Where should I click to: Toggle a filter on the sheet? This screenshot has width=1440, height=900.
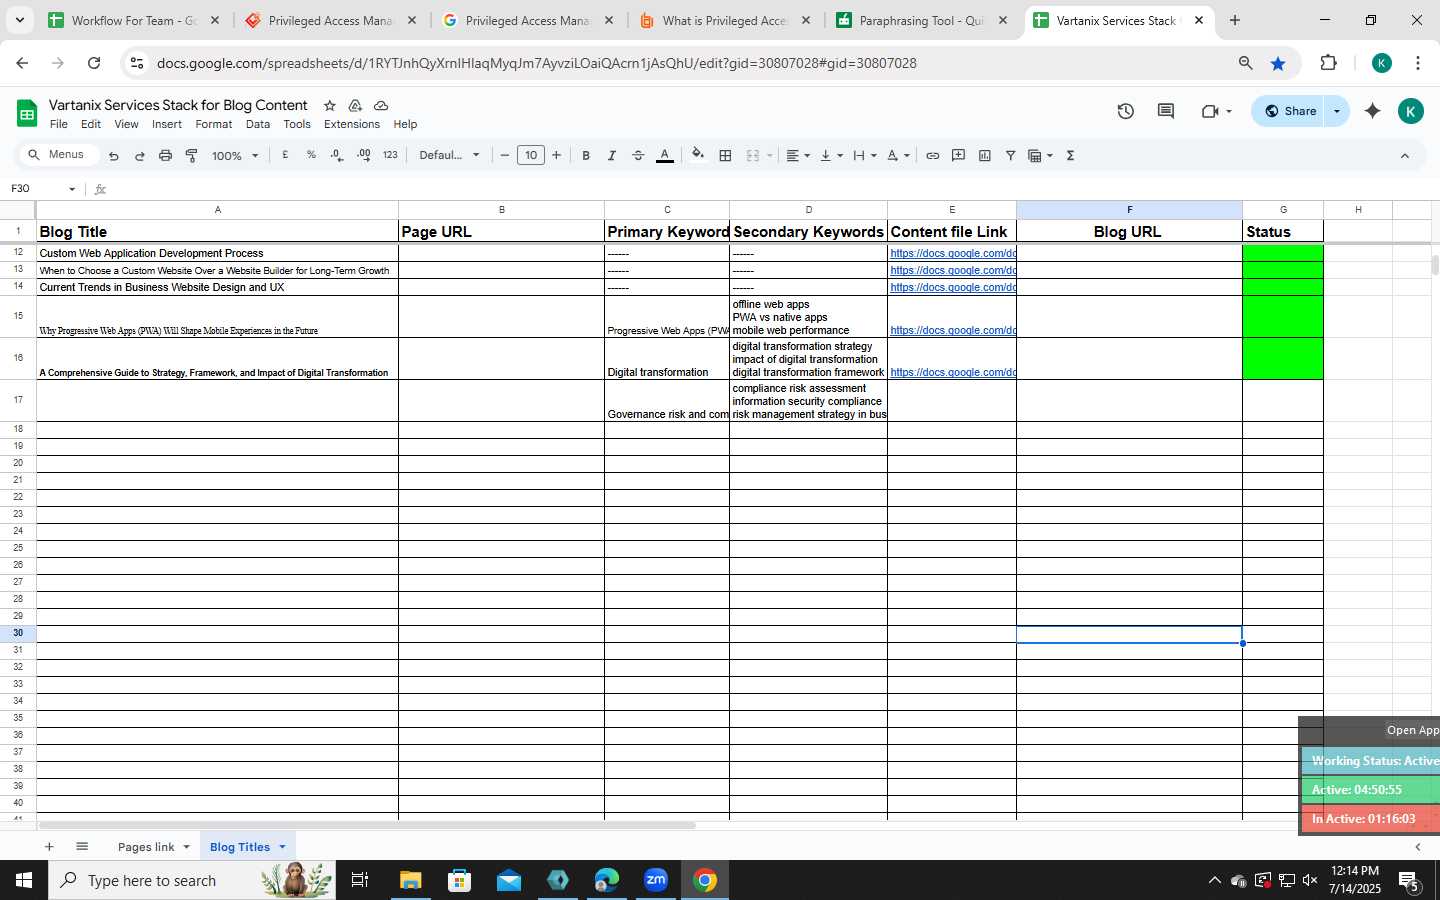(x=1011, y=156)
